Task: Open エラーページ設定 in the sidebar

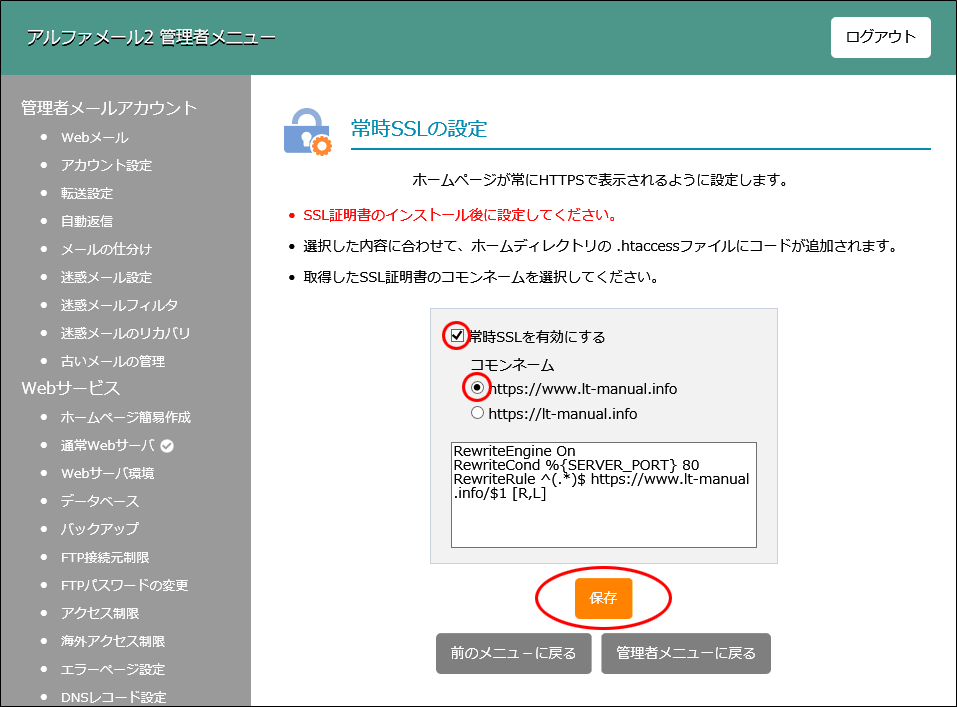Action: pos(113,670)
